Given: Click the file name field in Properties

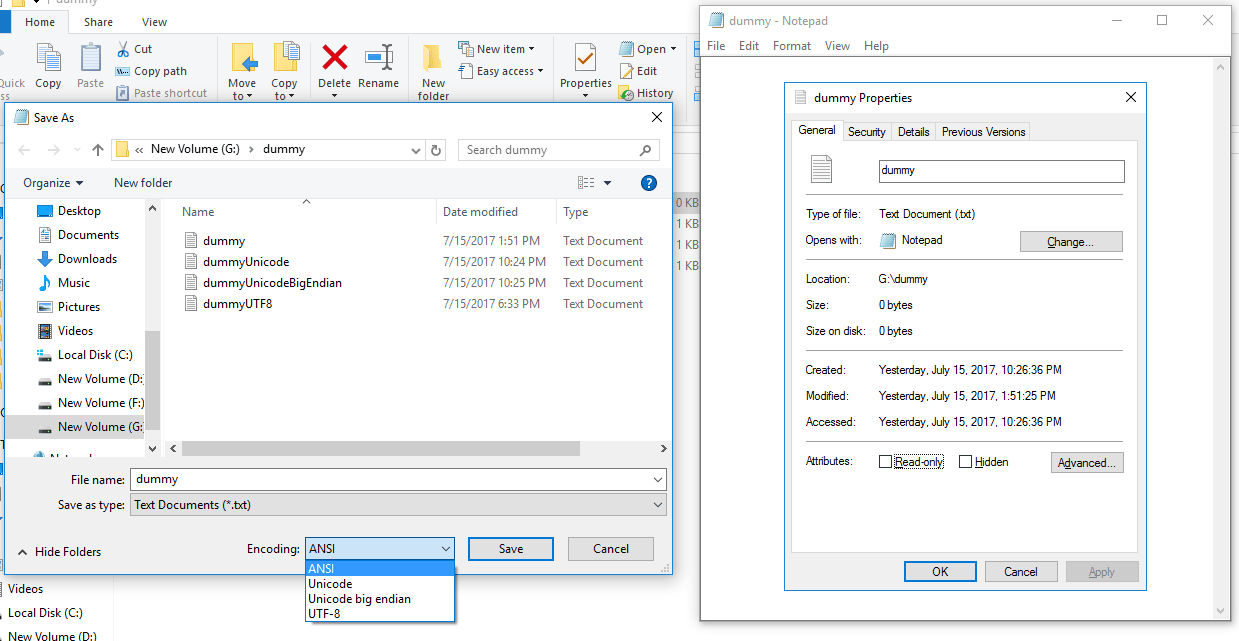Looking at the screenshot, I should point(1001,171).
